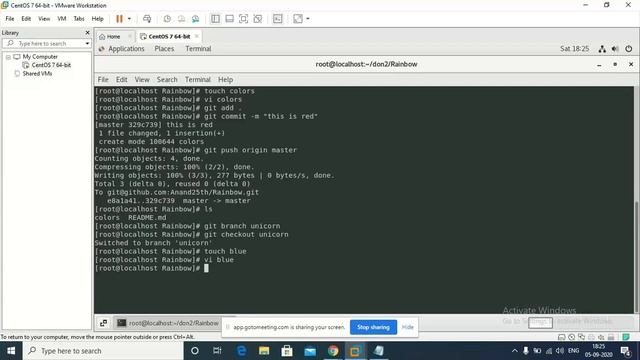The image size is (640, 360).
Task: Open Windows notification center
Action: (625, 351)
